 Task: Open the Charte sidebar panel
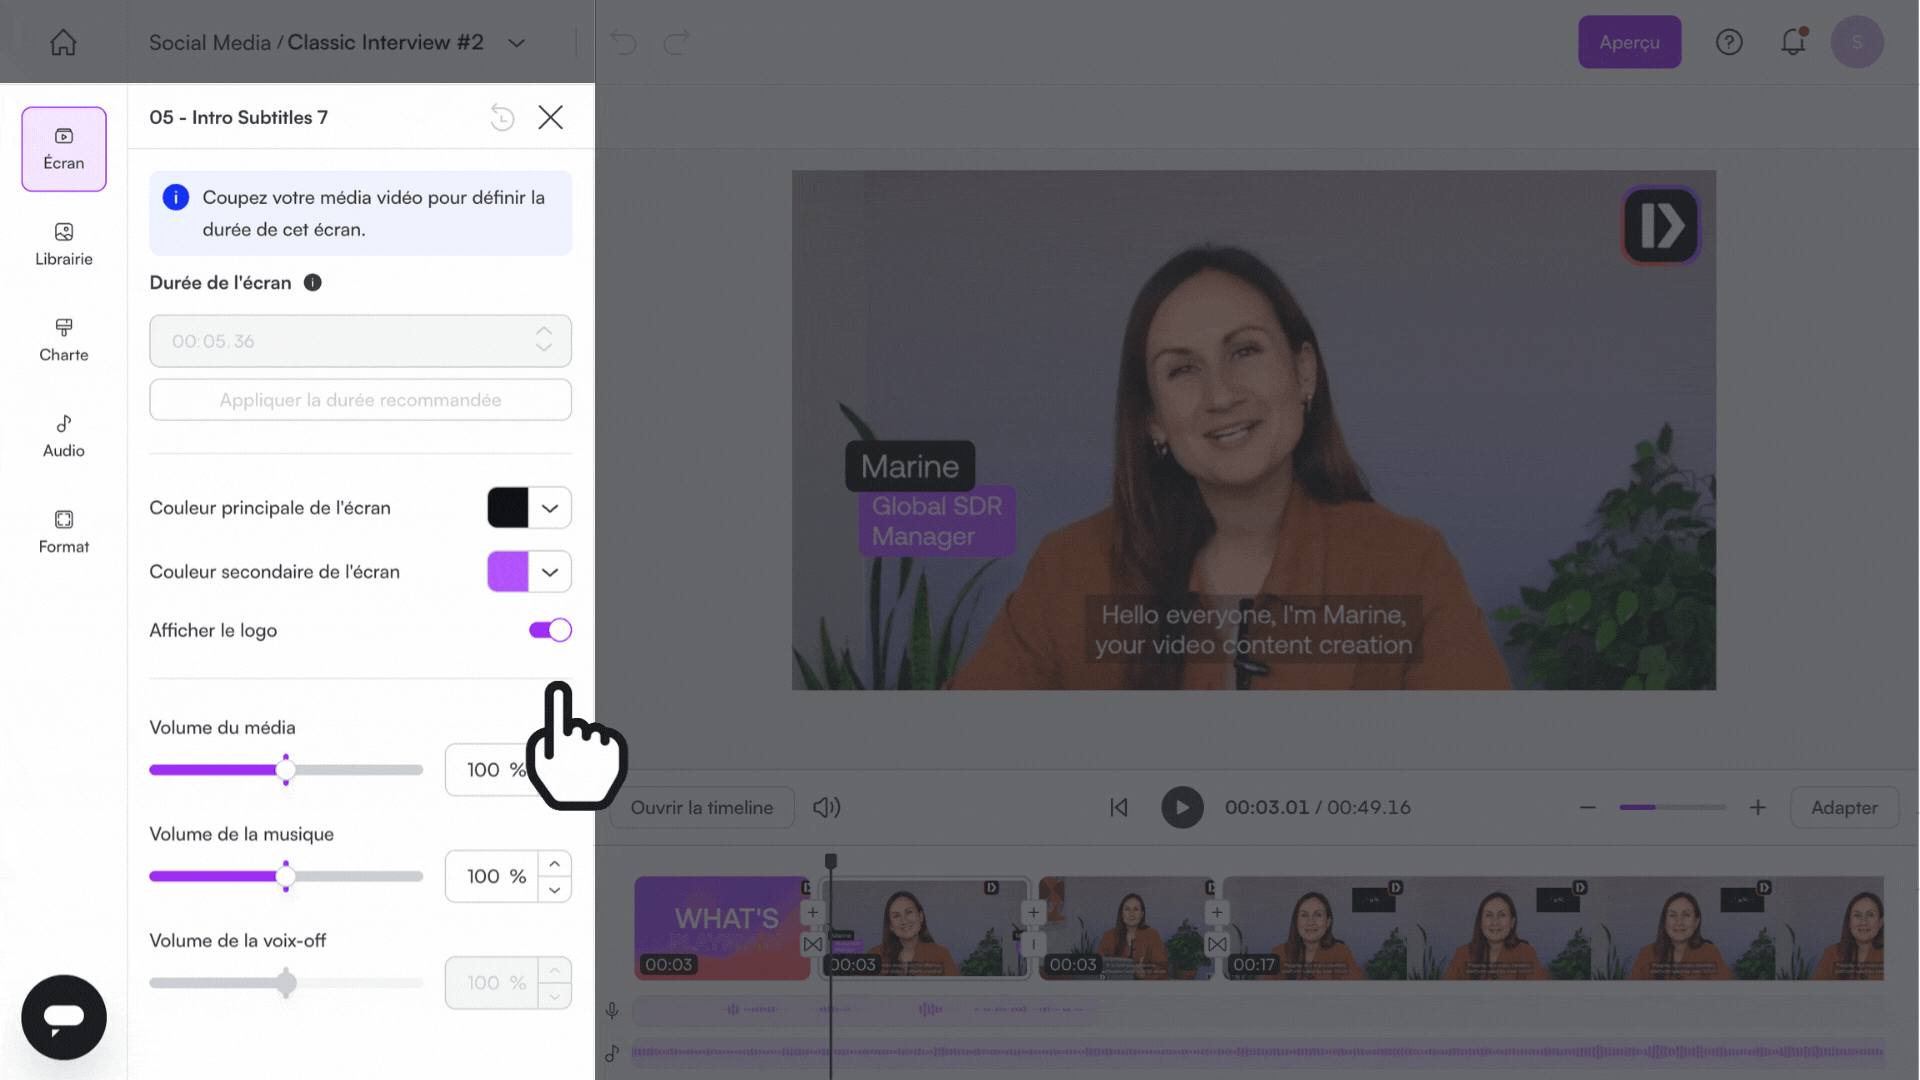pos(63,340)
